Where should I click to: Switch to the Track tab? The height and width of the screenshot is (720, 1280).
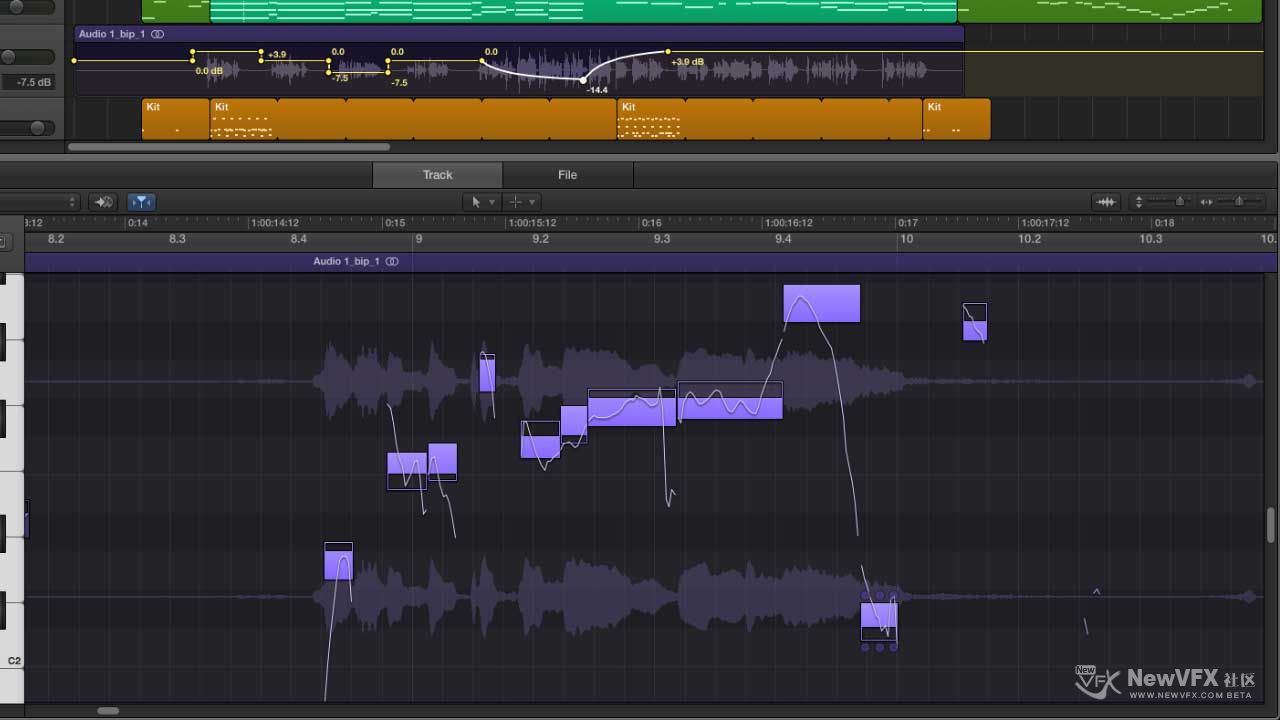(x=437, y=175)
